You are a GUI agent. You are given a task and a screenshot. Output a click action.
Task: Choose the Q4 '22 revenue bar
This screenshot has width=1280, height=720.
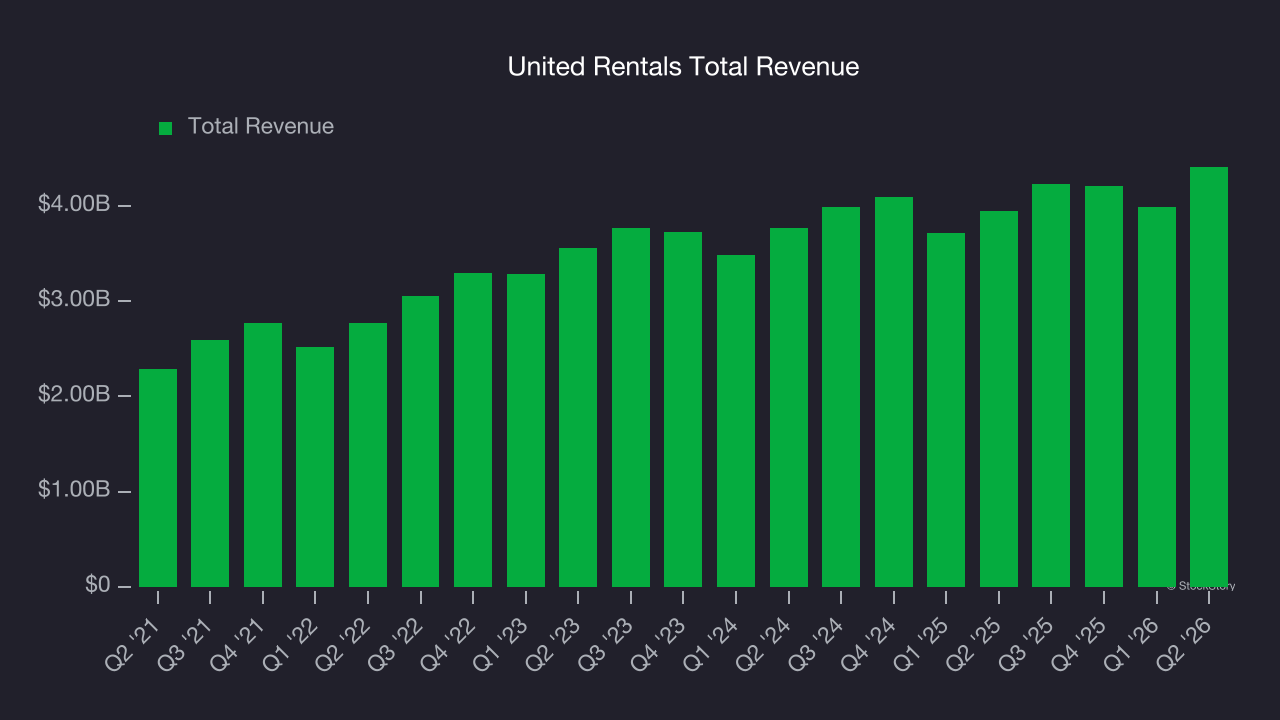473,430
